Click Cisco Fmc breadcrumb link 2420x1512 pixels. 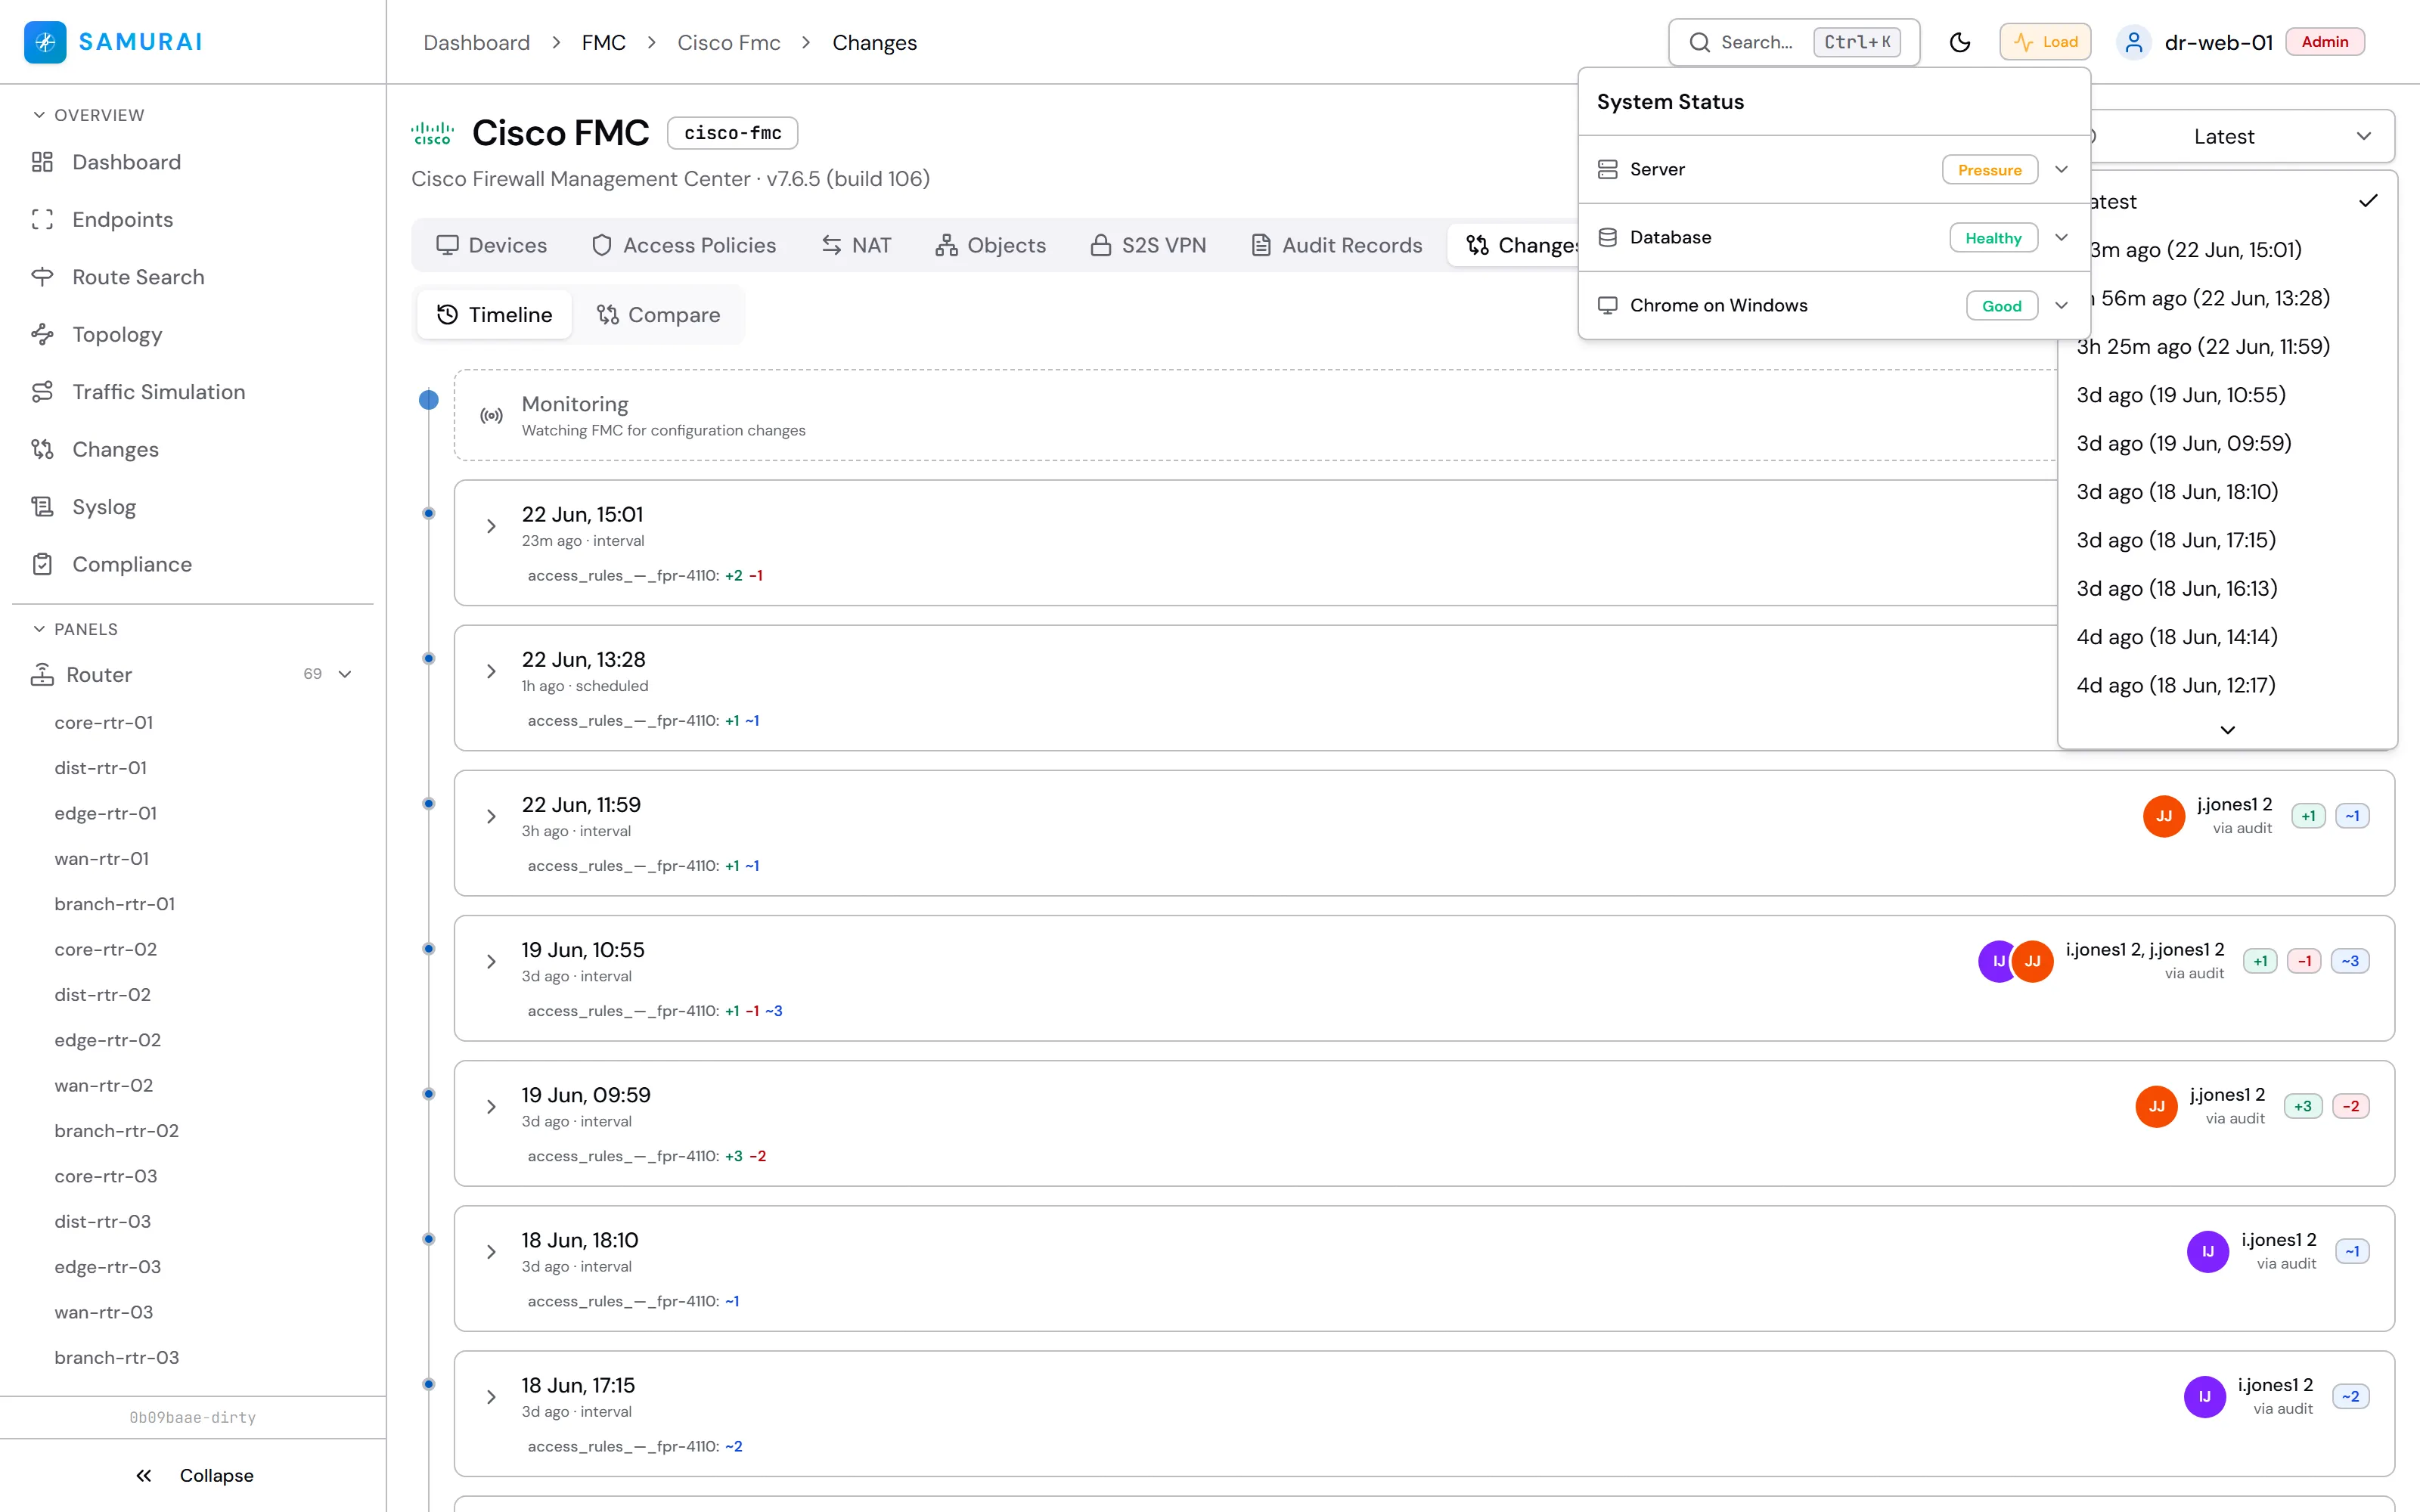[x=729, y=42]
